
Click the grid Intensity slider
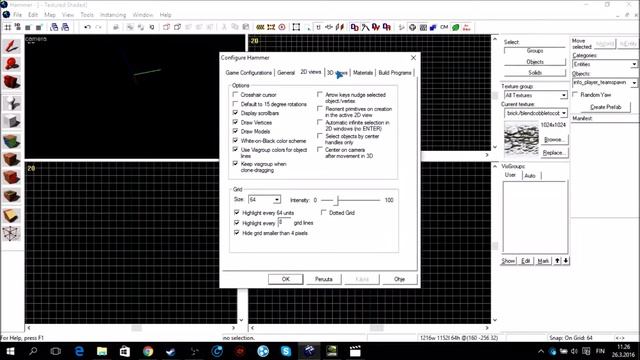coord(350,200)
